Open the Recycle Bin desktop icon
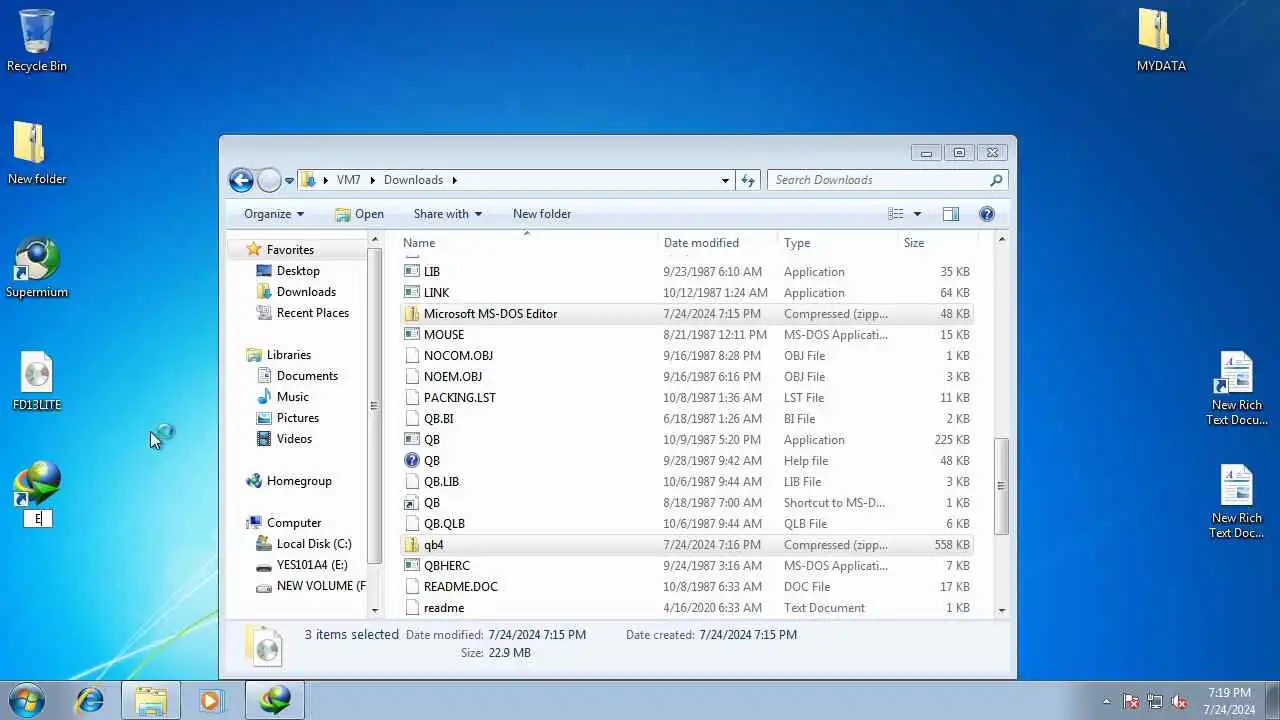This screenshot has width=1280, height=720. pos(37,41)
